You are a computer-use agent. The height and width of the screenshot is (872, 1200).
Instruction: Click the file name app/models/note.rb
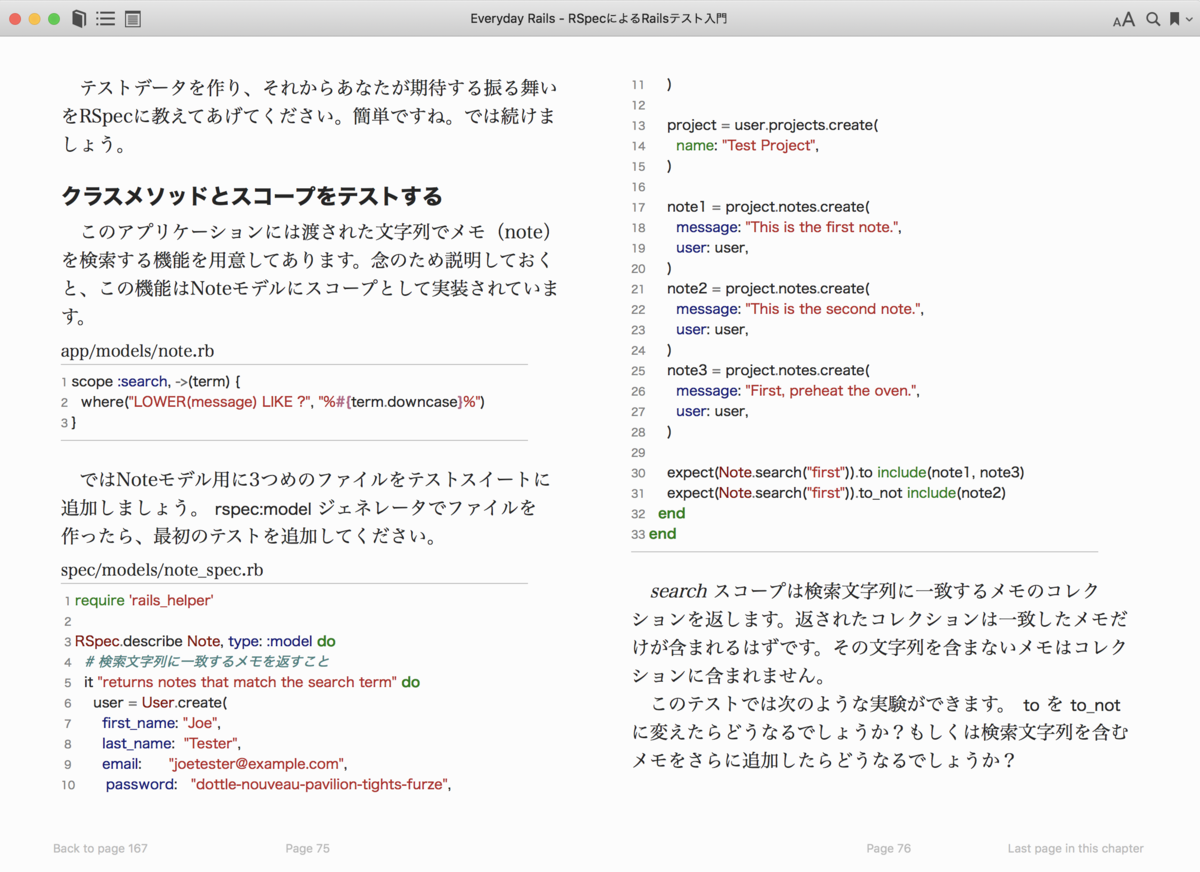pyautogui.click(x=137, y=351)
